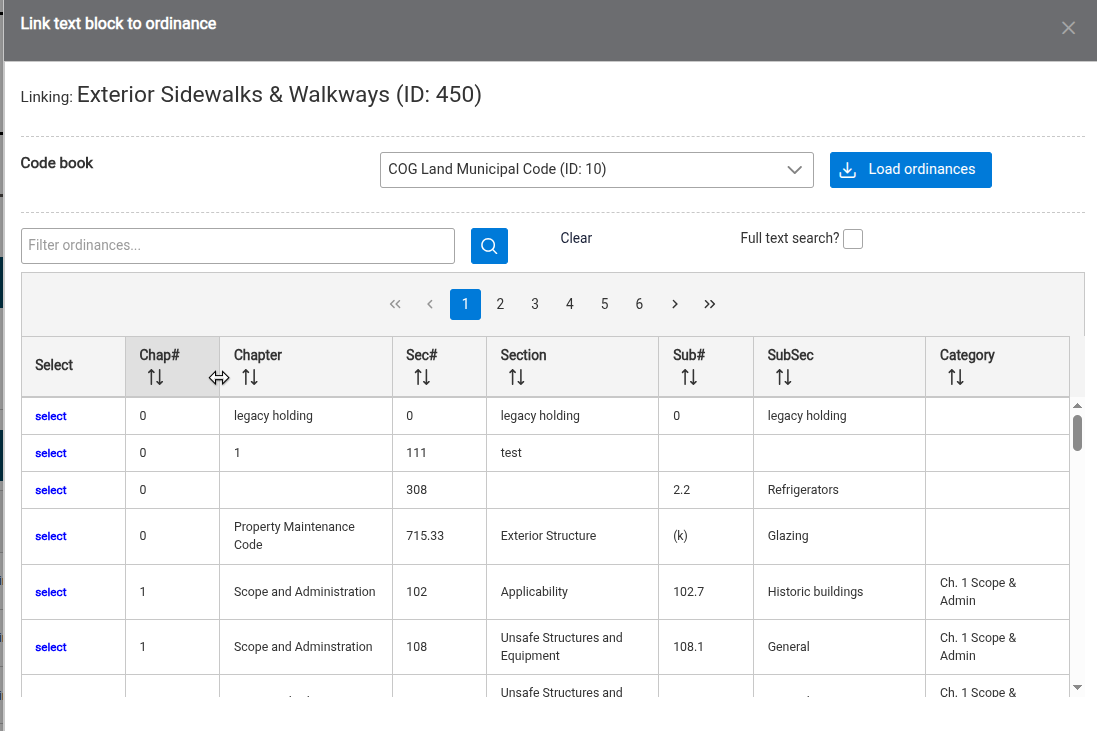The image size is (1097, 731).
Task: Click the 'Scope and Administration' chapter cell
Action: click(x=306, y=592)
